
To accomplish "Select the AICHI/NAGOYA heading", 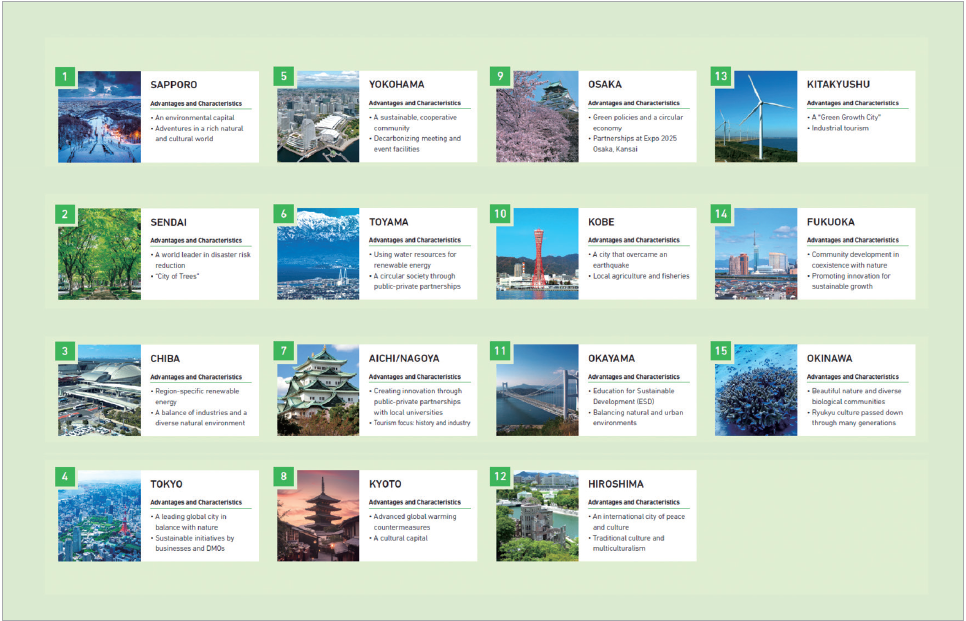I will [x=404, y=358].
